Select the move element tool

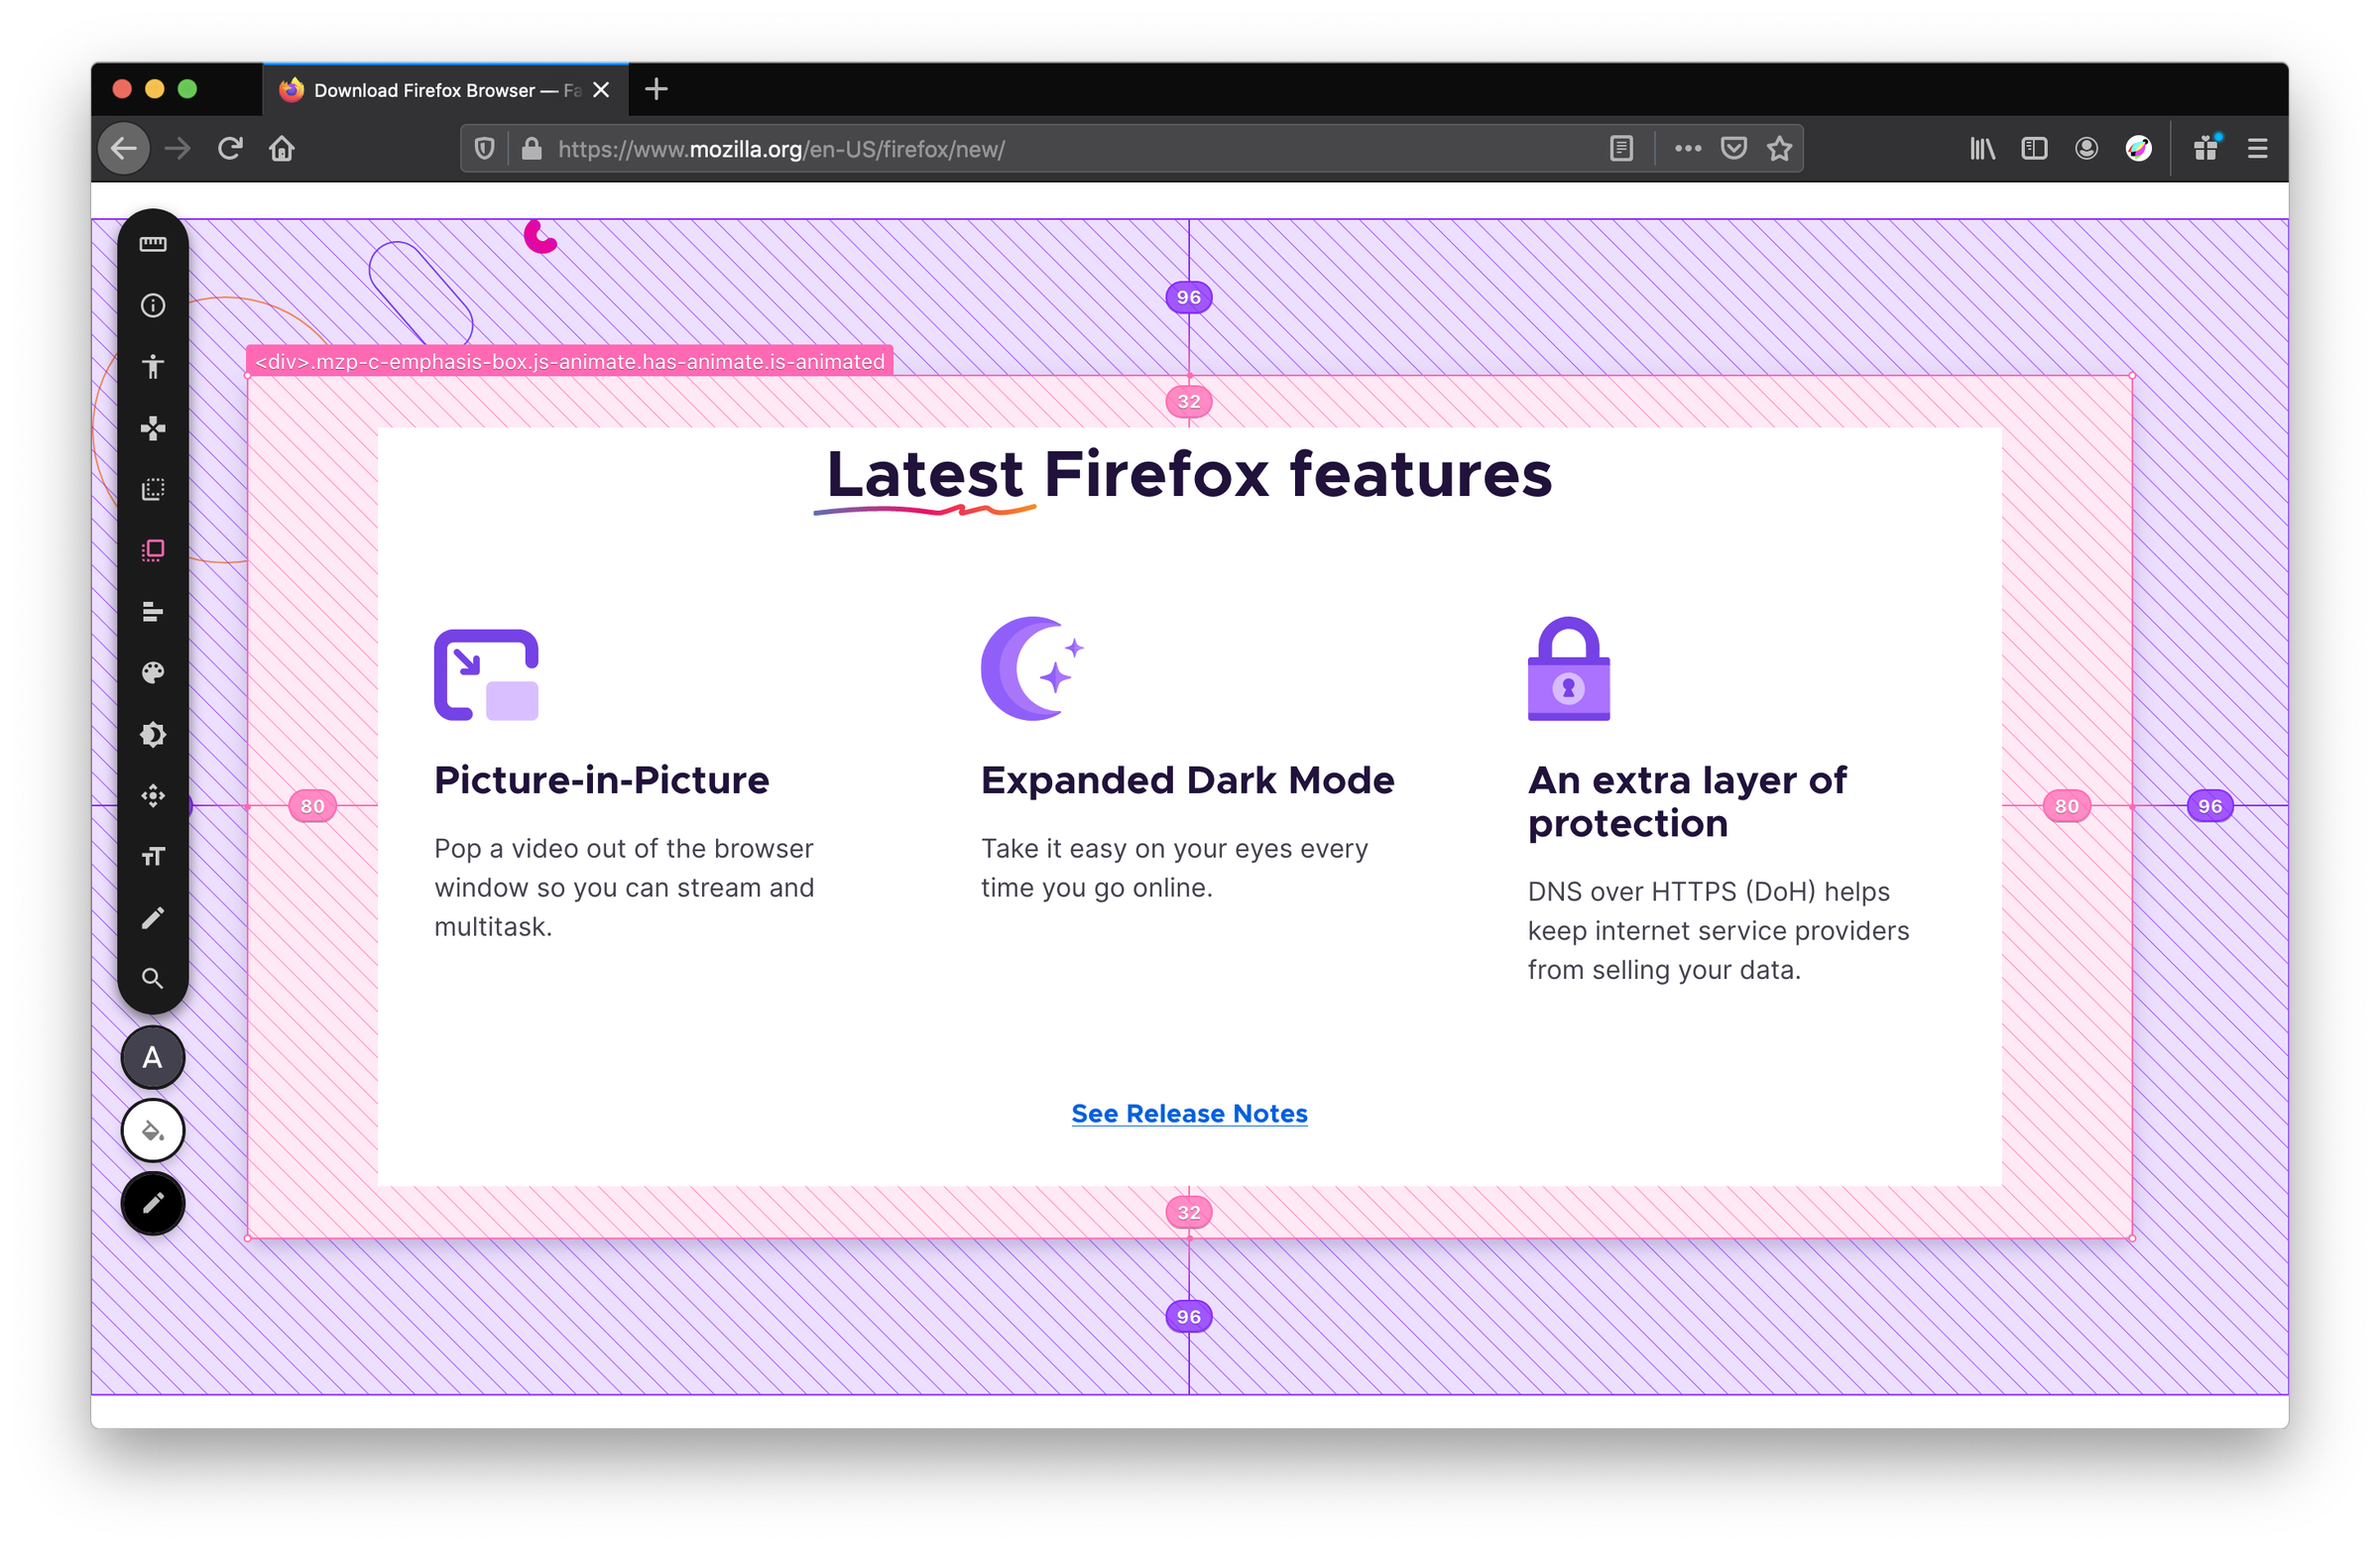(x=153, y=428)
